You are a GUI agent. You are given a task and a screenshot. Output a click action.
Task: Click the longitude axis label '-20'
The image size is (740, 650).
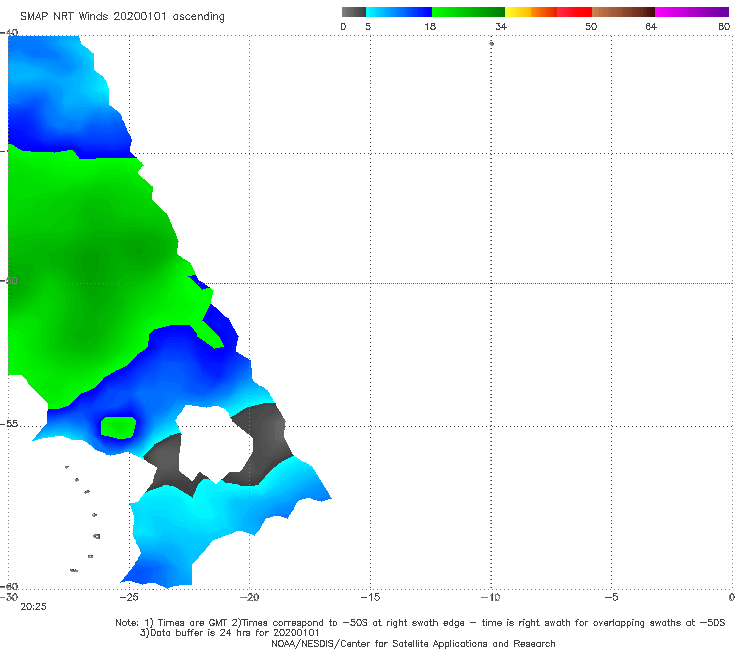coord(249,597)
